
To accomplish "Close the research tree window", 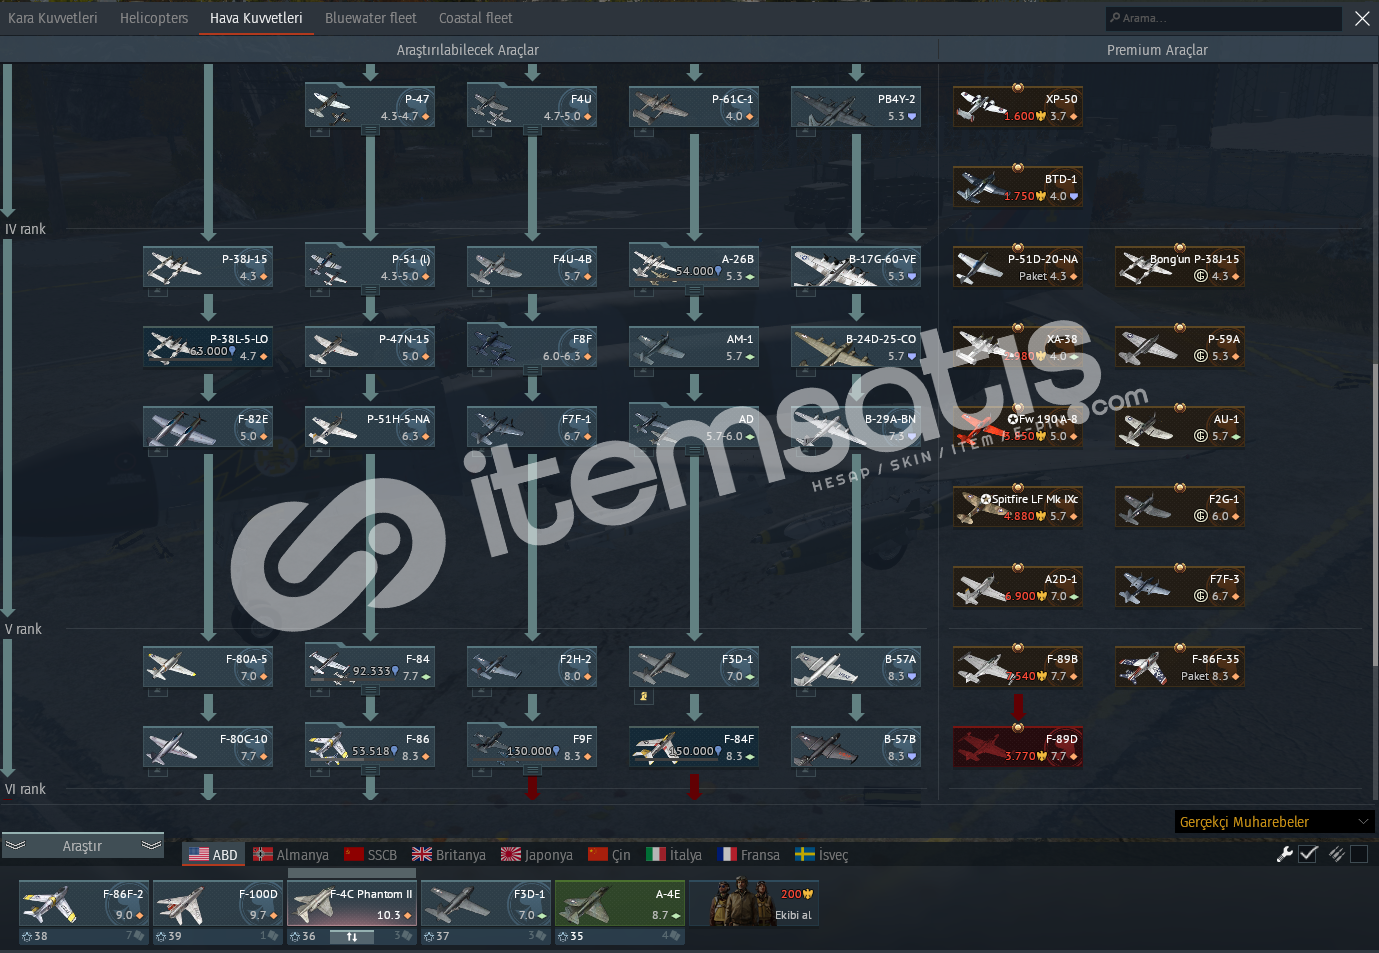I will [x=1362, y=18].
